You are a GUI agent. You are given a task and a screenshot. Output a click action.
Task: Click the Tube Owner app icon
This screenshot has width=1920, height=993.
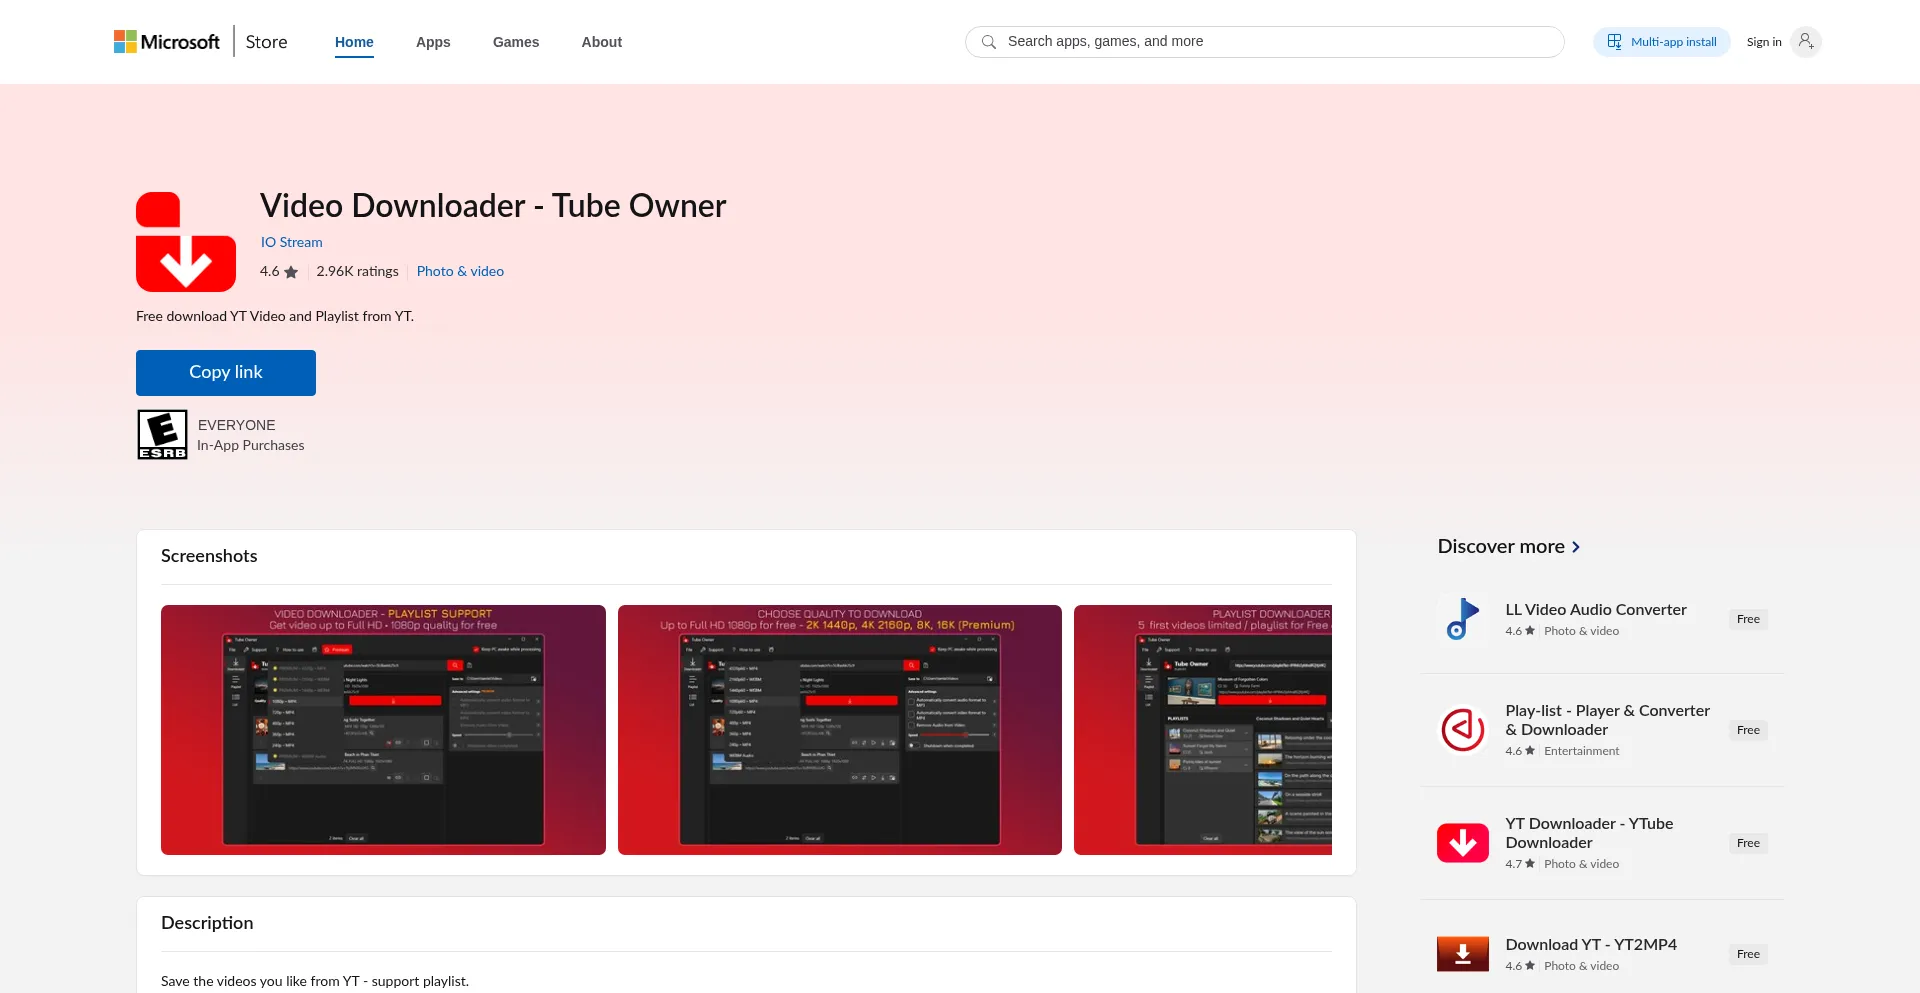(186, 242)
